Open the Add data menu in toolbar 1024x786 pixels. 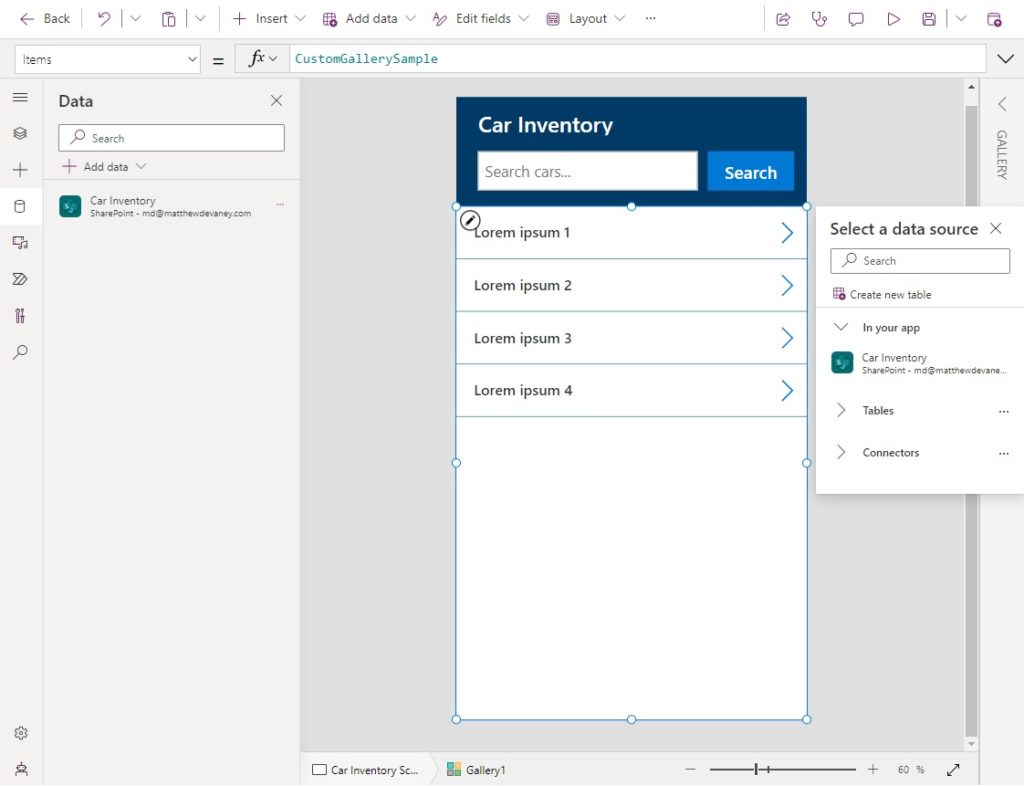click(x=369, y=19)
